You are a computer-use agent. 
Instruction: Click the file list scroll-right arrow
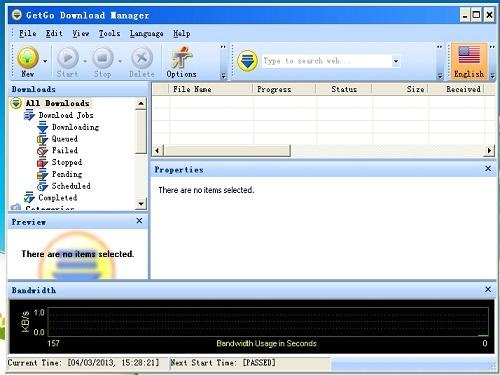(489, 150)
